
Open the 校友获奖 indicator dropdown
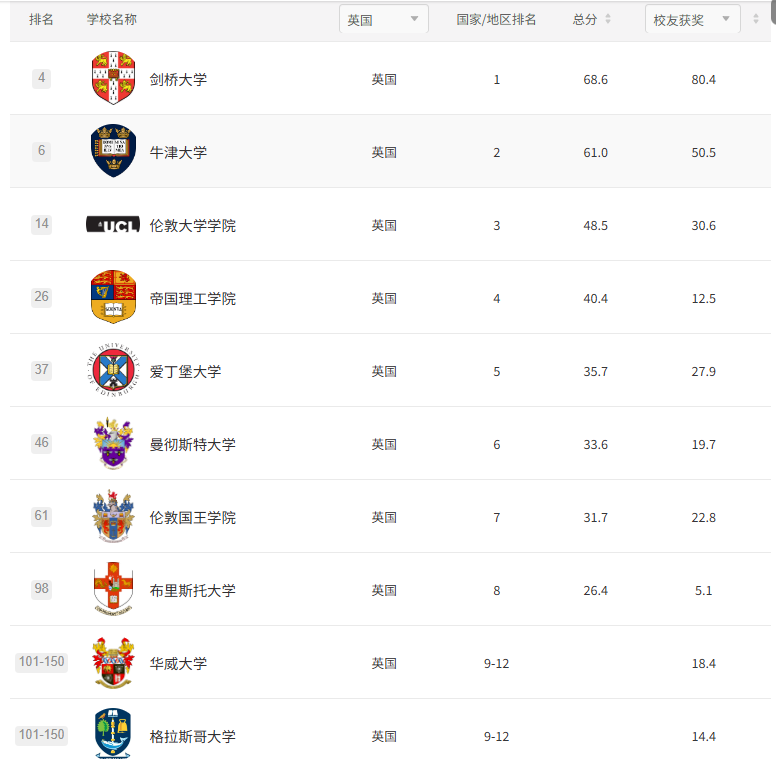pos(692,19)
